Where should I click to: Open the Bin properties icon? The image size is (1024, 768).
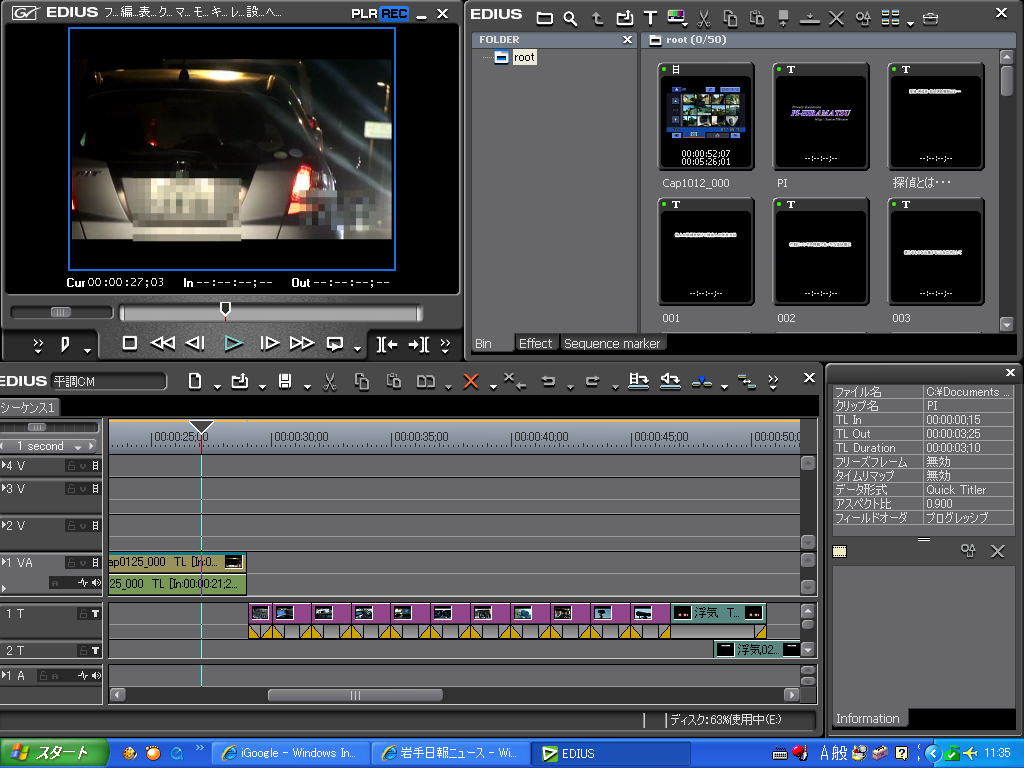[x=863, y=18]
